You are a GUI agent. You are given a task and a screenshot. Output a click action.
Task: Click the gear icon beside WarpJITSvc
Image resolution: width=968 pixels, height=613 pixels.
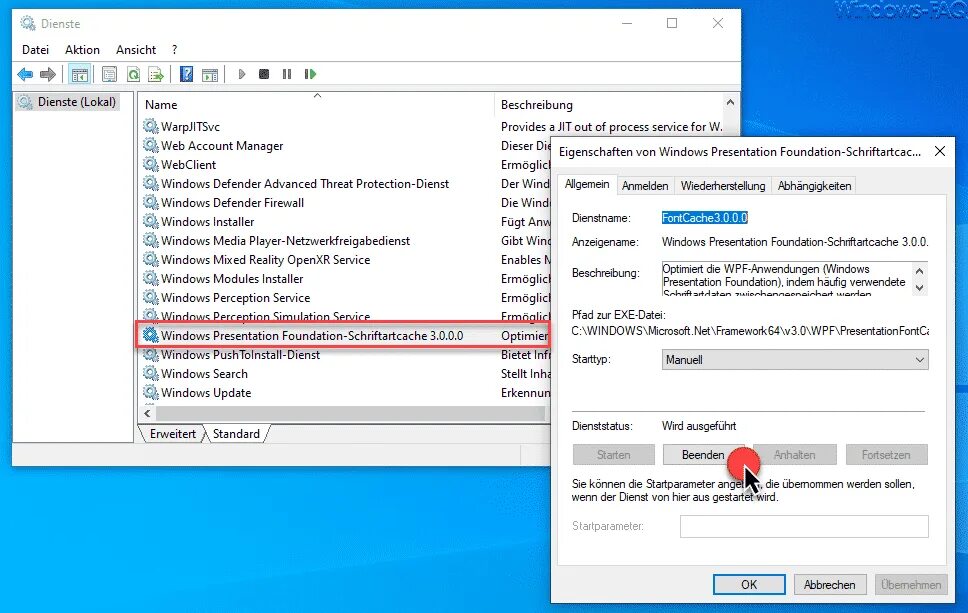tap(151, 127)
